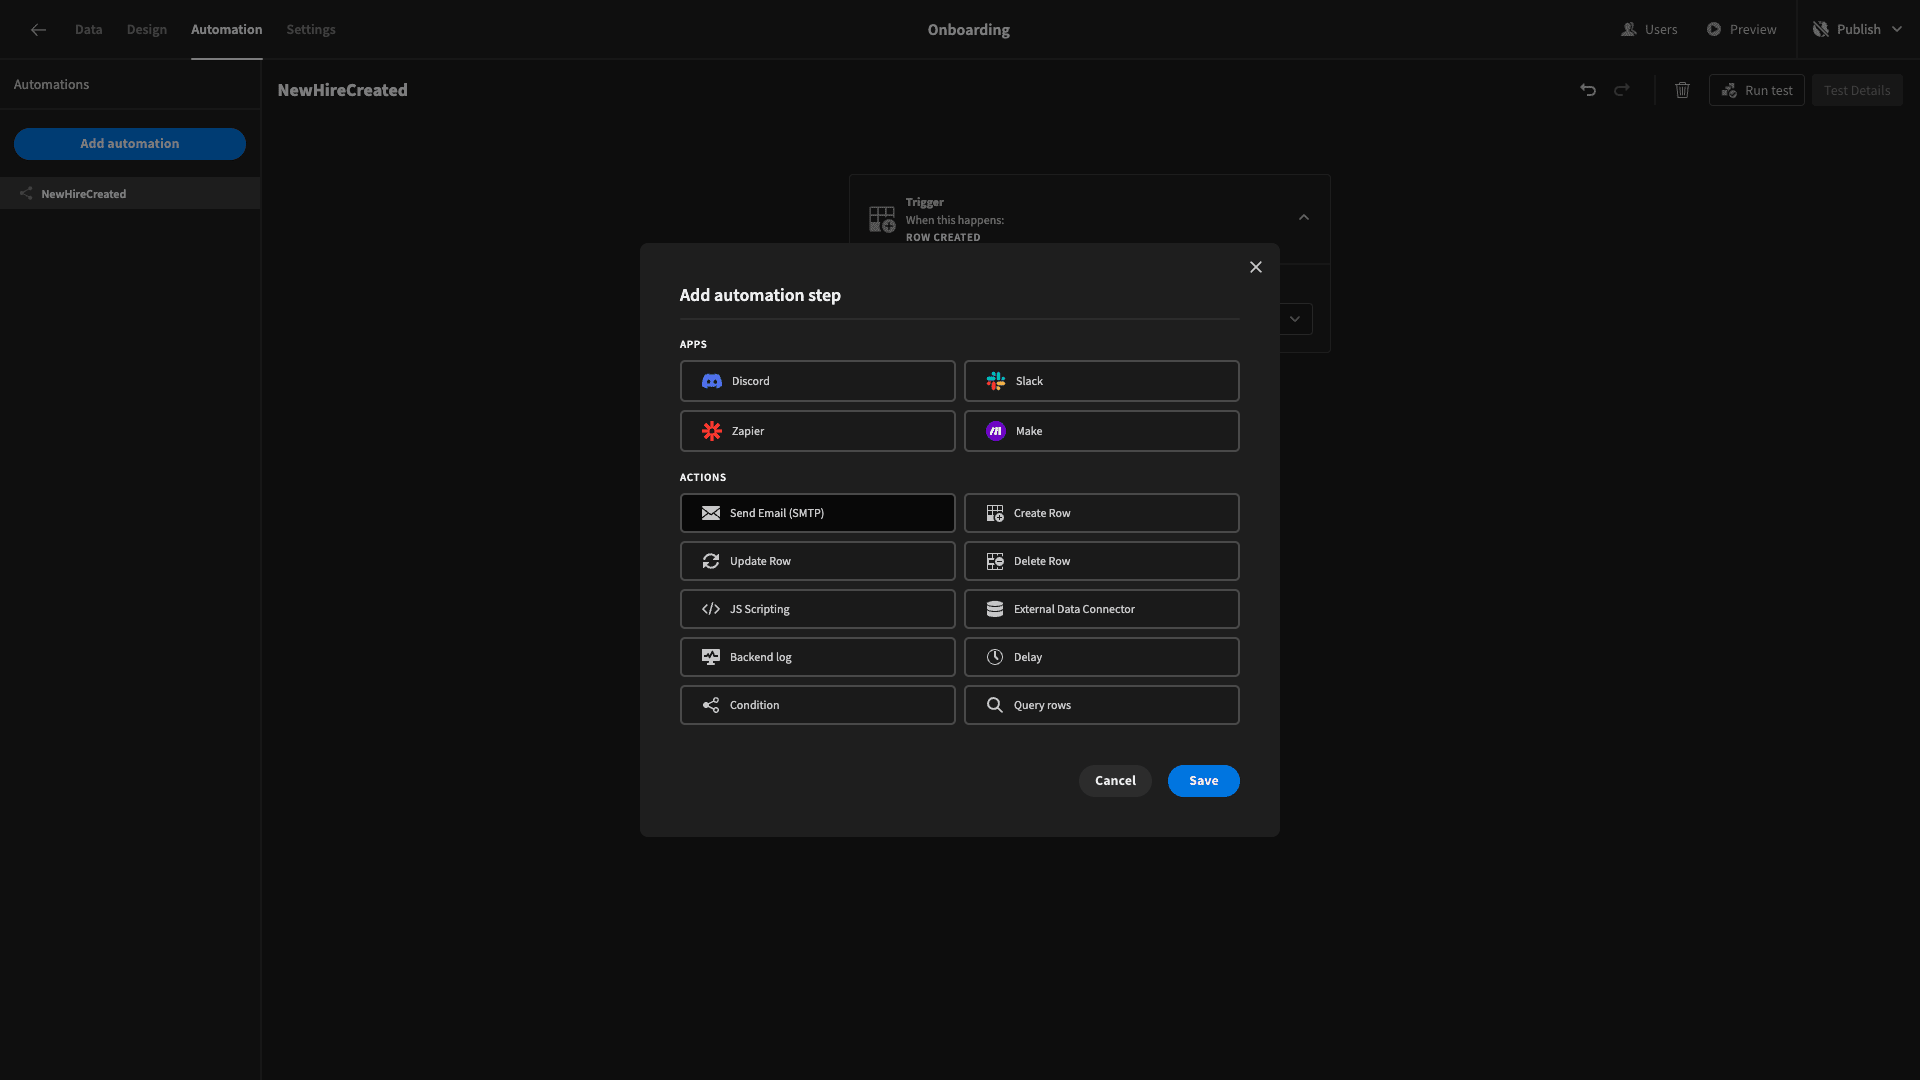
Task: Switch to the Settings tab
Action: click(311, 29)
